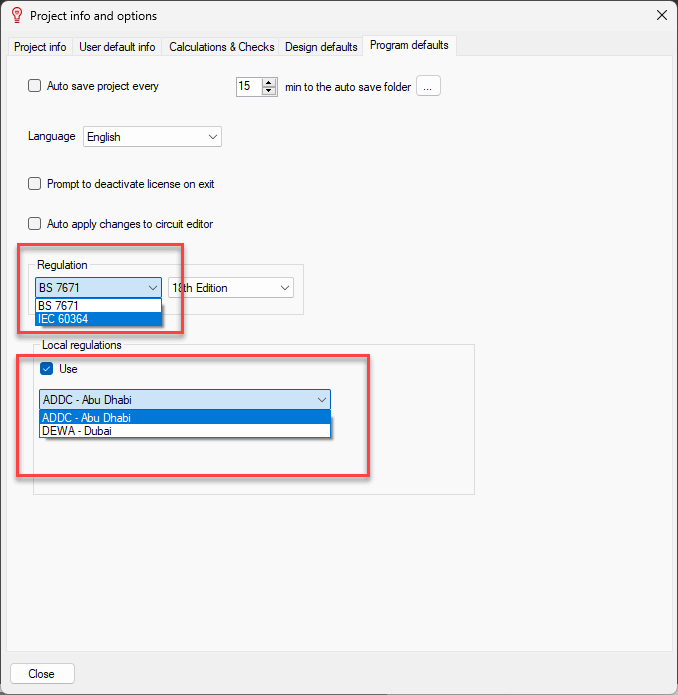Screen dimensions: 678x695
Task: Decrease auto save minutes with down arrow
Action: click(x=268, y=91)
